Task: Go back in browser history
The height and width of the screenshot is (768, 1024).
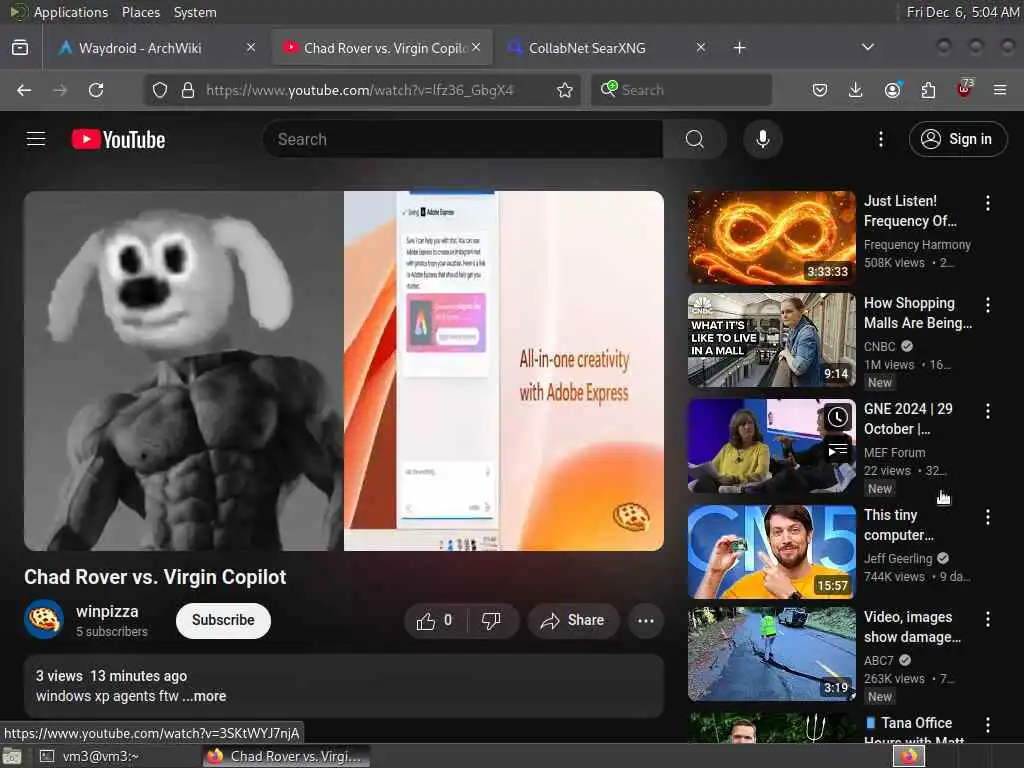Action: click(24, 90)
